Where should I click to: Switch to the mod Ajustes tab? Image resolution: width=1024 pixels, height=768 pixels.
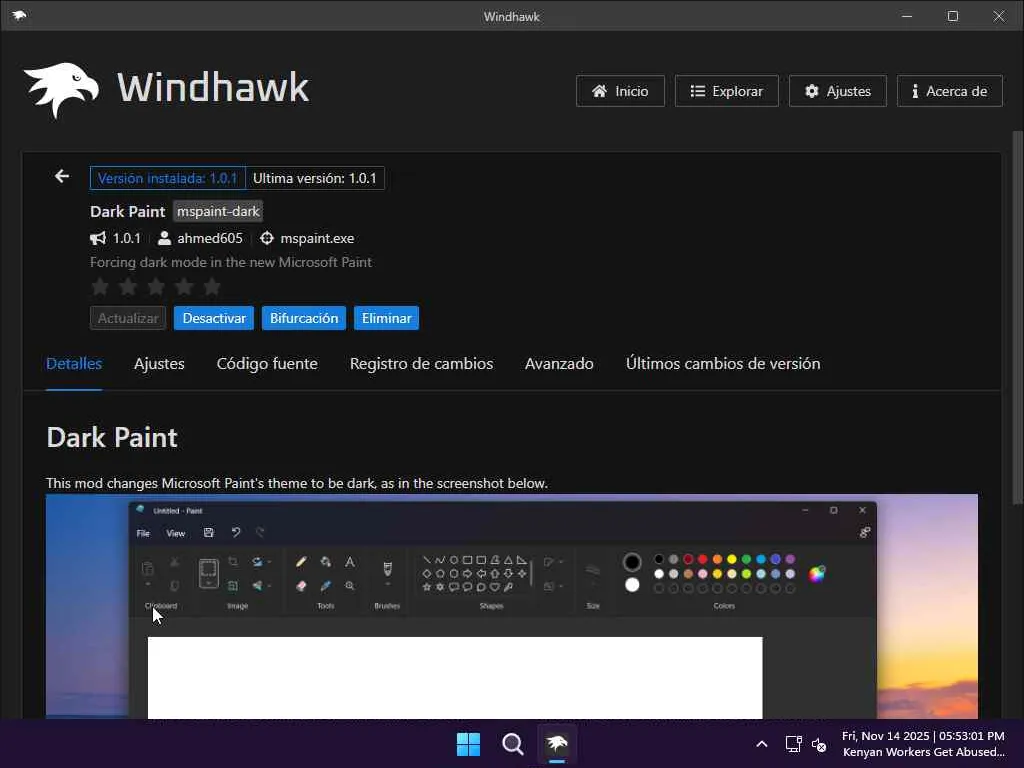159,364
